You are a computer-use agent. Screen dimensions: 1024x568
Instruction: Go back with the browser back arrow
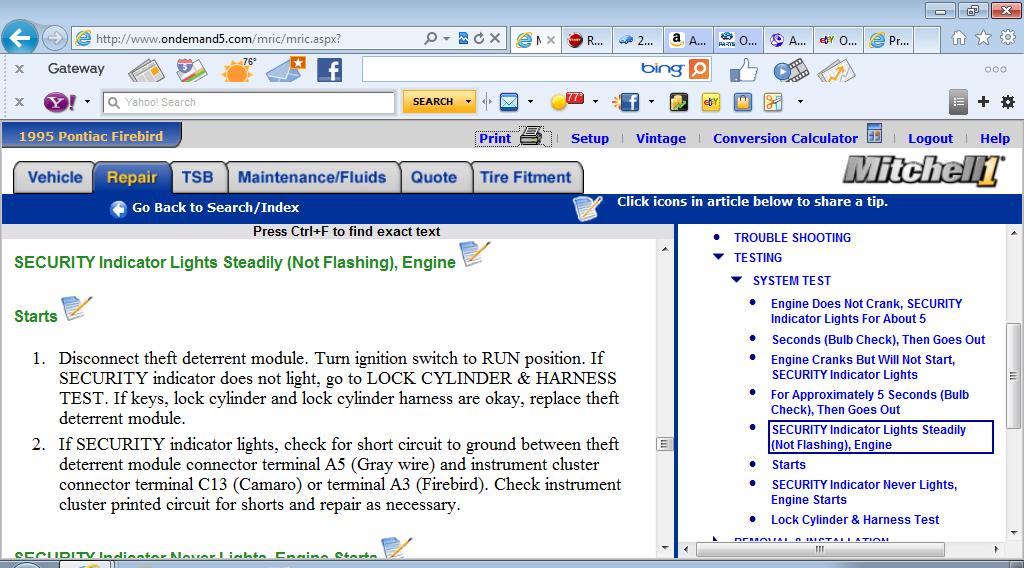point(20,38)
